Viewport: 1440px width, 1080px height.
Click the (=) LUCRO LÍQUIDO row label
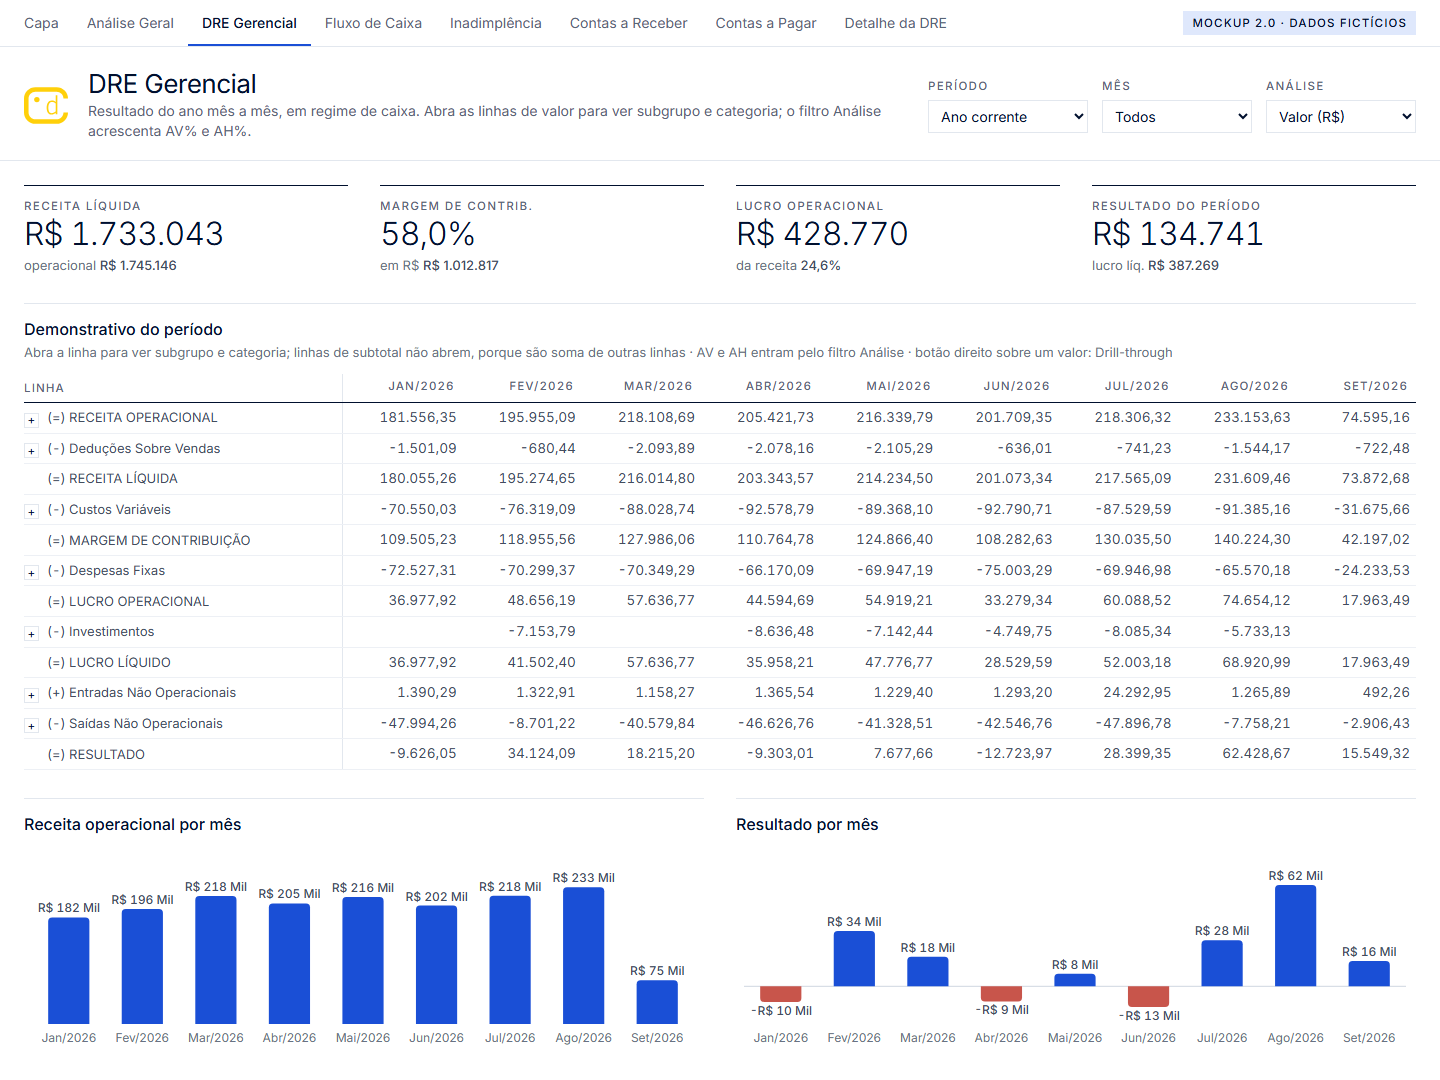tap(109, 663)
